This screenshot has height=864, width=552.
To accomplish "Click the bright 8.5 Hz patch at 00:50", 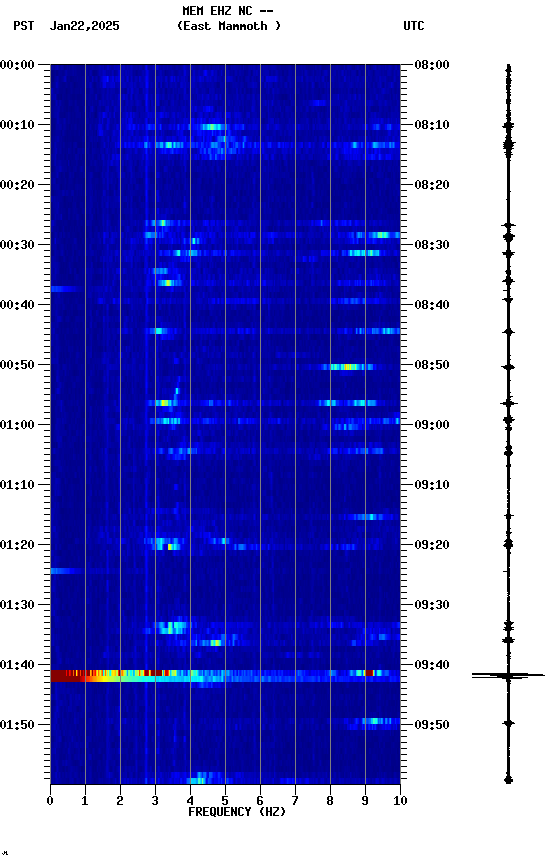I will [347, 367].
